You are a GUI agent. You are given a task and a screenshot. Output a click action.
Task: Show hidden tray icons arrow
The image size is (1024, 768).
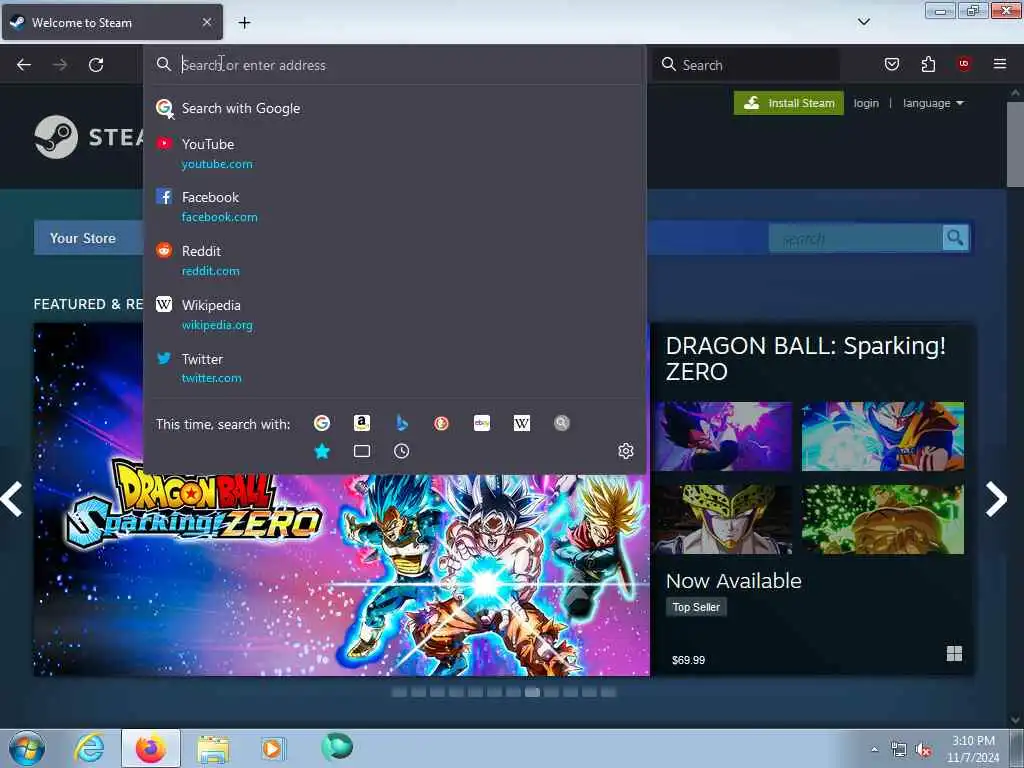tap(874, 750)
